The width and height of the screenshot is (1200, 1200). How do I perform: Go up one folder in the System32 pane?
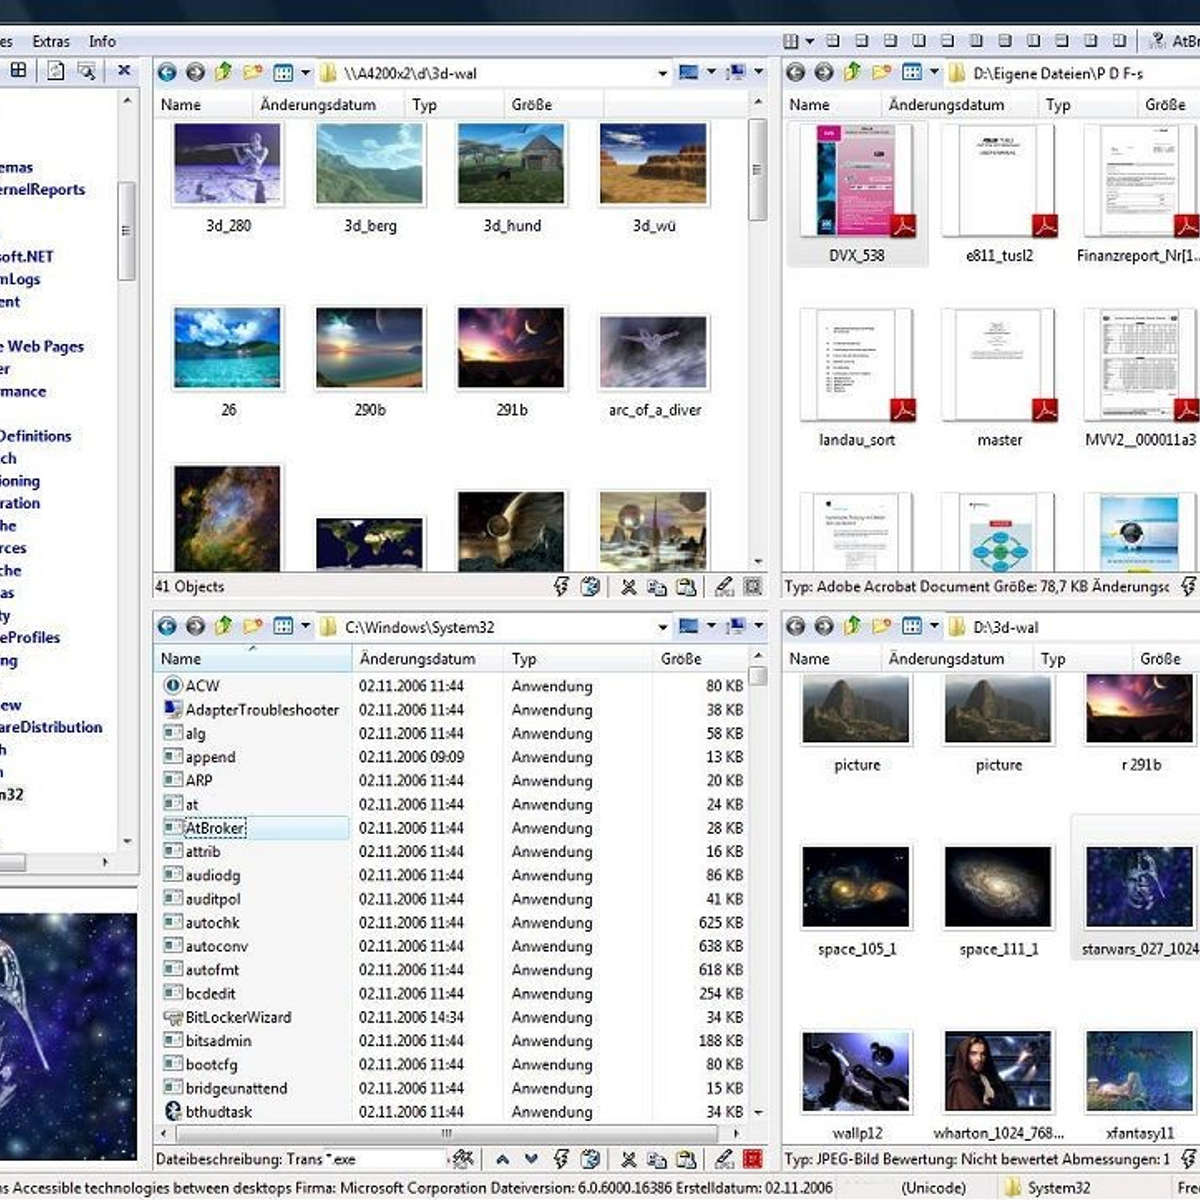click(224, 626)
